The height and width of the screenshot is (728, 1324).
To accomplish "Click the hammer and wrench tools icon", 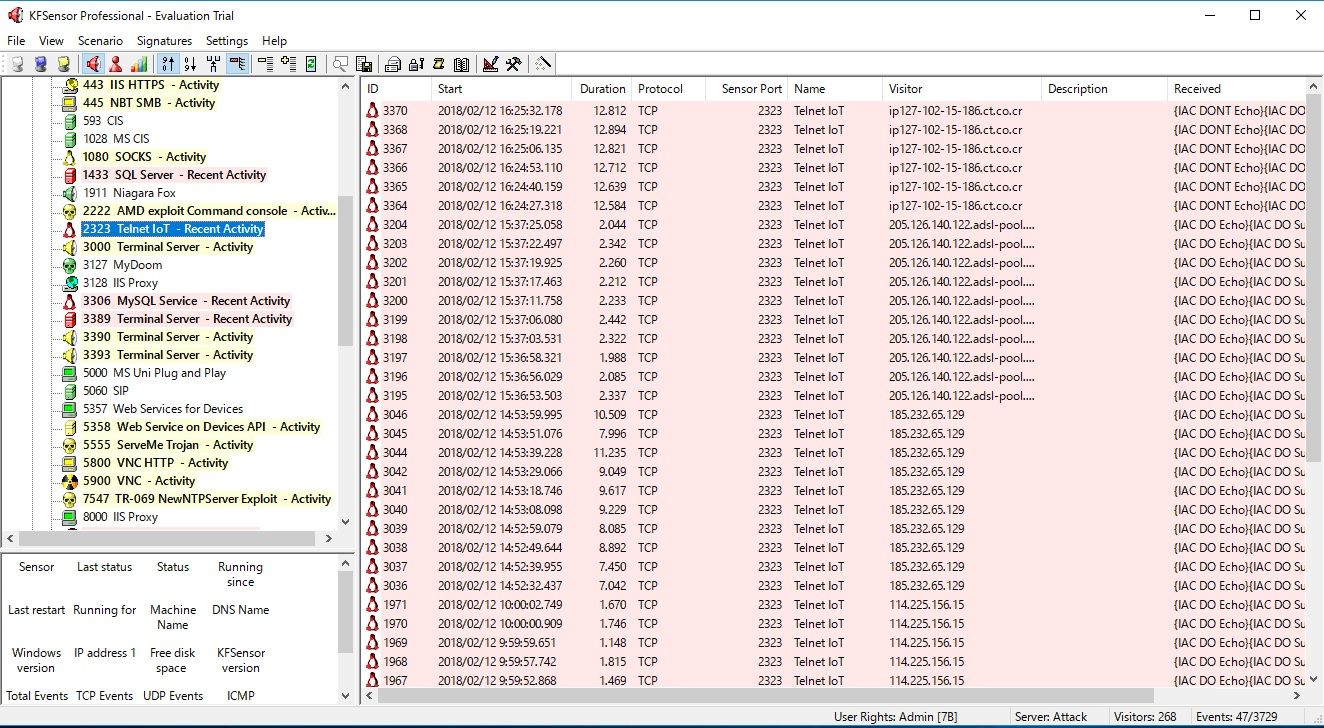I will [x=513, y=64].
